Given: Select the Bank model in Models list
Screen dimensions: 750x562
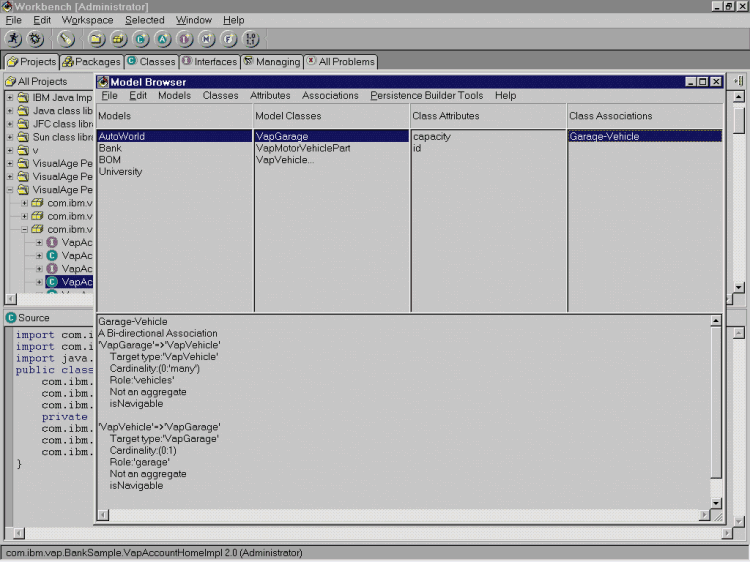Looking at the screenshot, I should 109,148.
